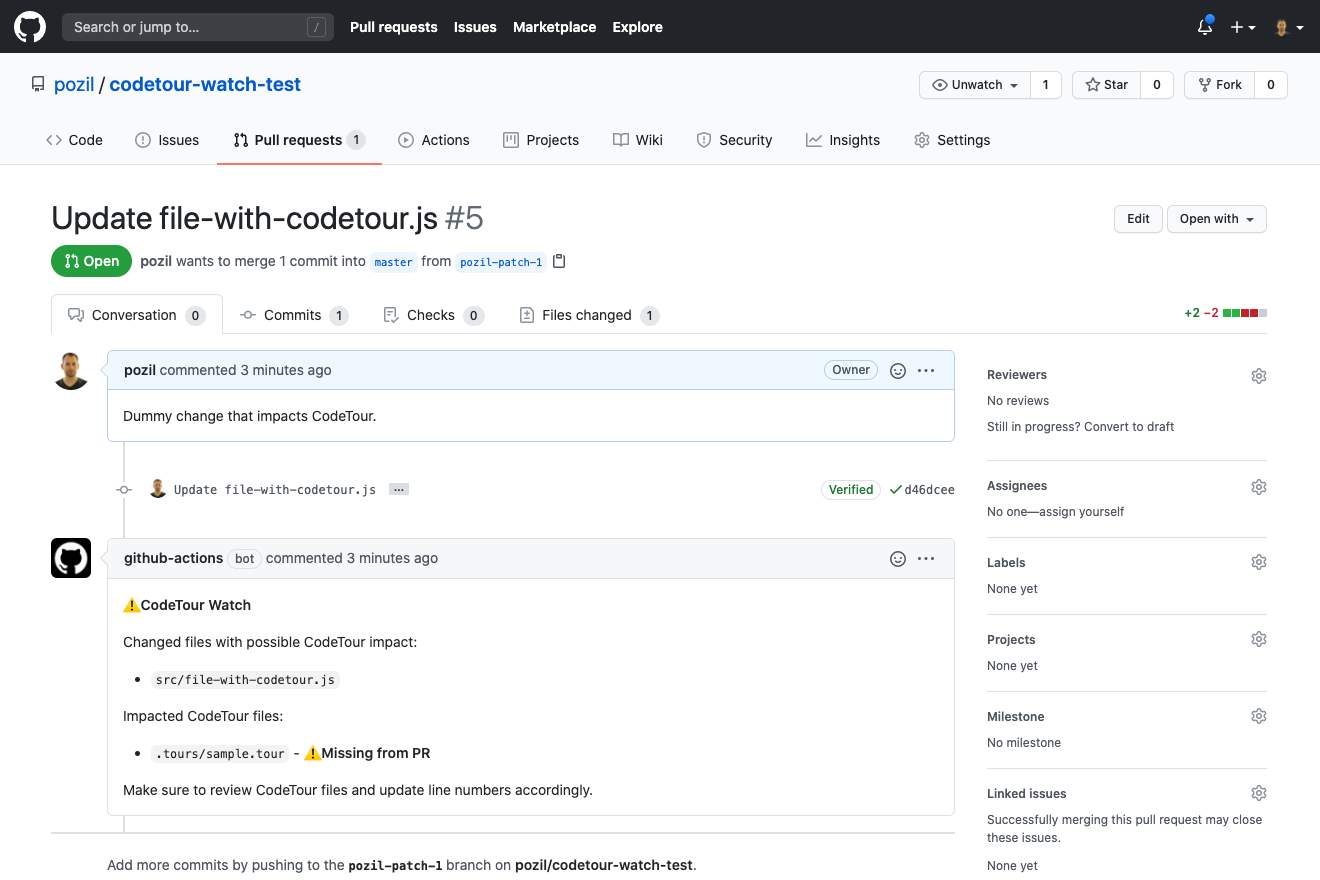Click the Convert to draft link
The width and height of the screenshot is (1320, 880).
[1130, 427]
